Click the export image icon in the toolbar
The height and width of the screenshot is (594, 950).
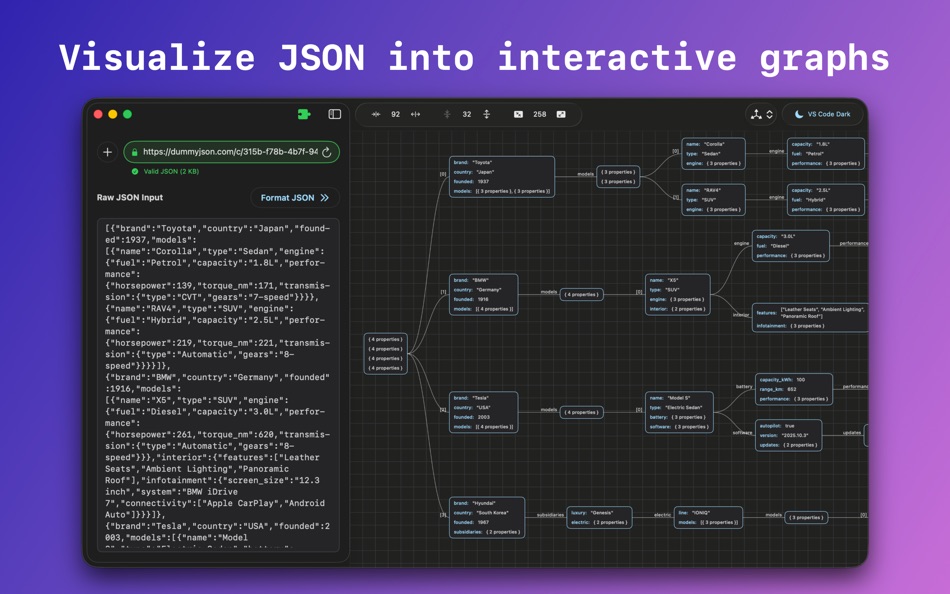pyautogui.click(x=519, y=114)
